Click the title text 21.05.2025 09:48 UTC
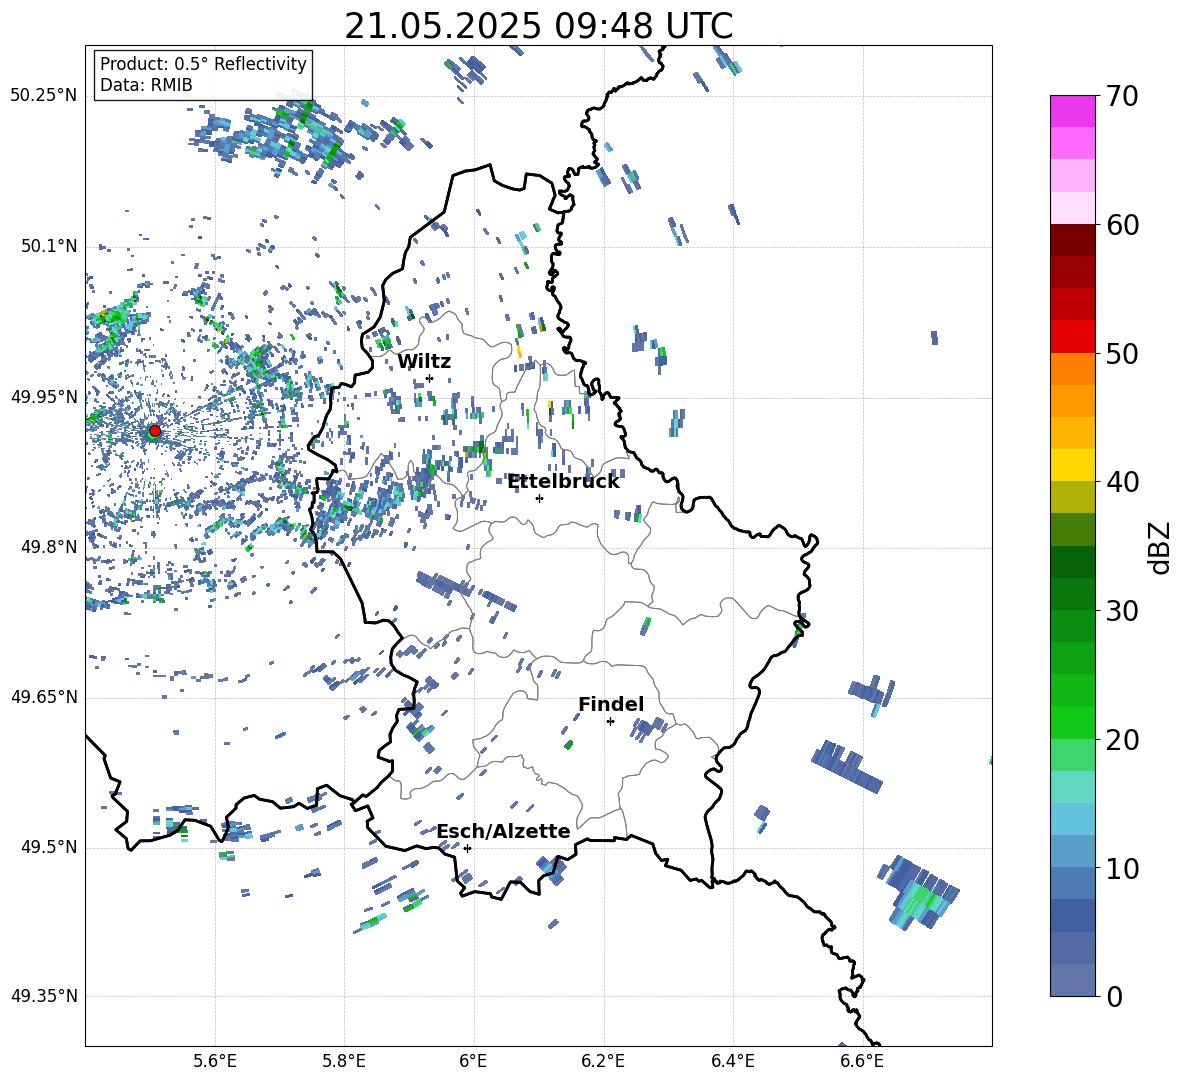Screen dimensions: 1184x1081 pyautogui.click(x=538, y=26)
